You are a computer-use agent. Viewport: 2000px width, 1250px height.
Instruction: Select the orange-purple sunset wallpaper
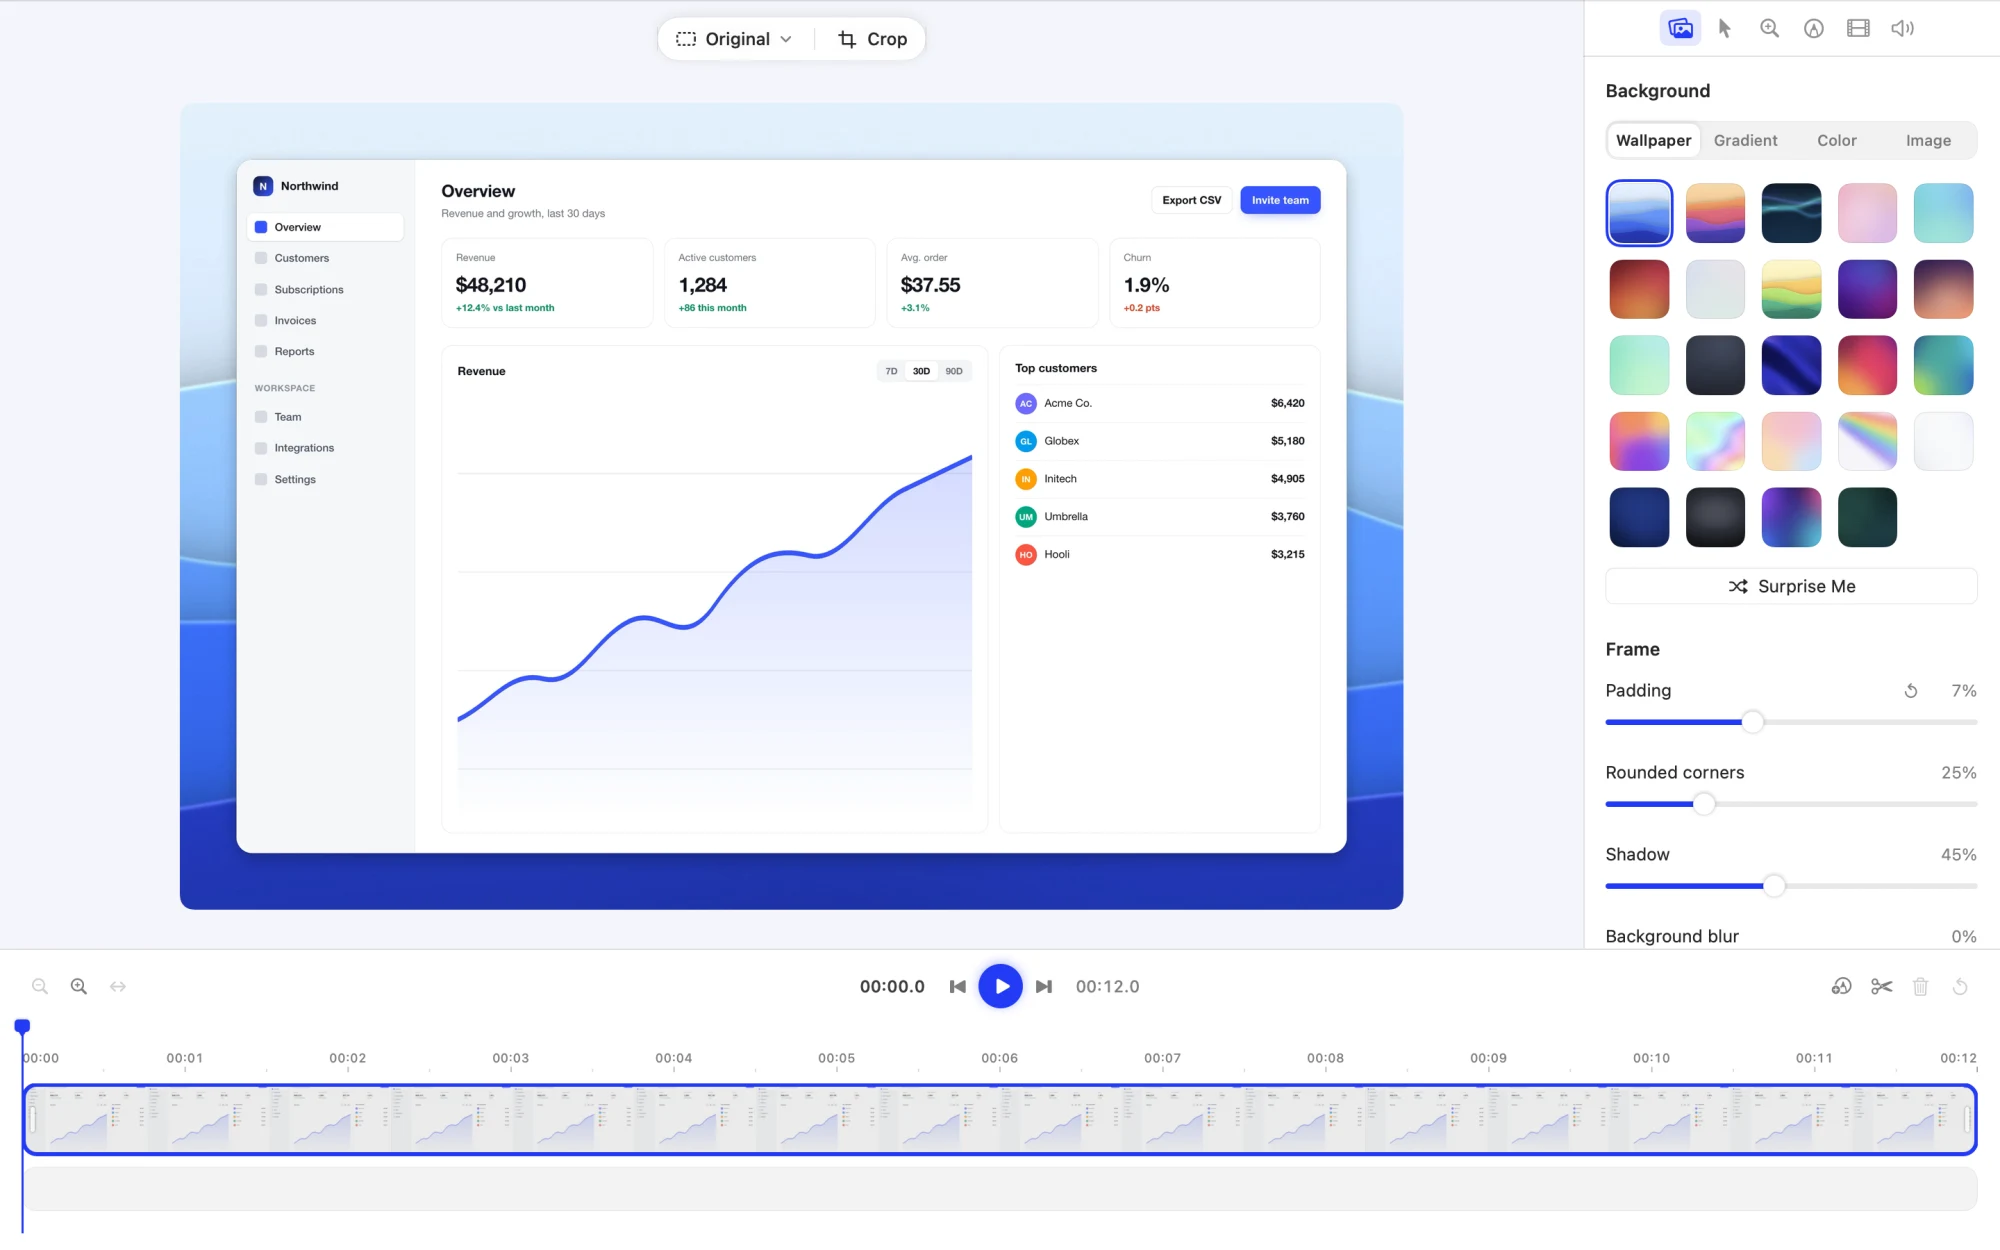point(1715,213)
